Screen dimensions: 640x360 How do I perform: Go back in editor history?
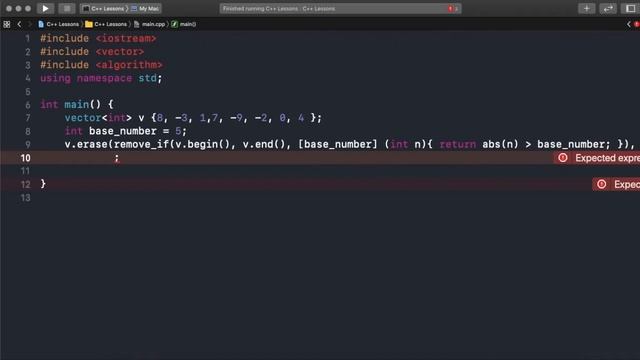[x=19, y=24]
